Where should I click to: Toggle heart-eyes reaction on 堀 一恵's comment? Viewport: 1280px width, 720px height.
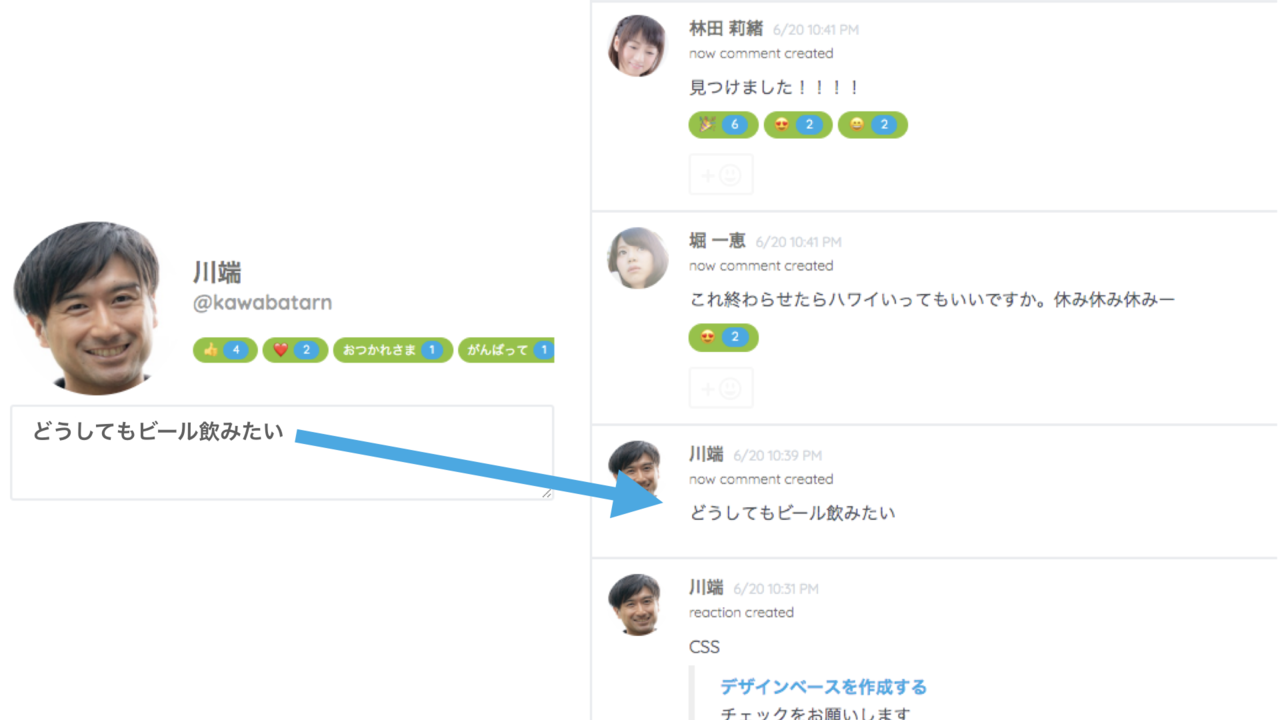coord(723,338)
